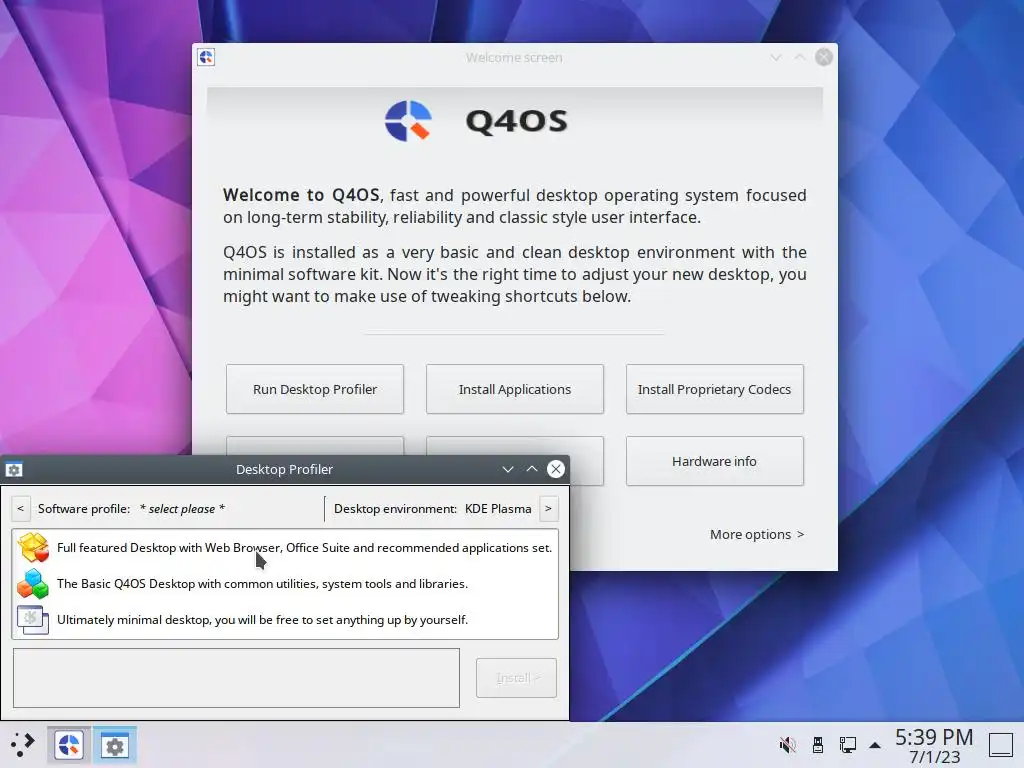
Task: Minimize the Desktop Profiler window
Action: (507, 469)
